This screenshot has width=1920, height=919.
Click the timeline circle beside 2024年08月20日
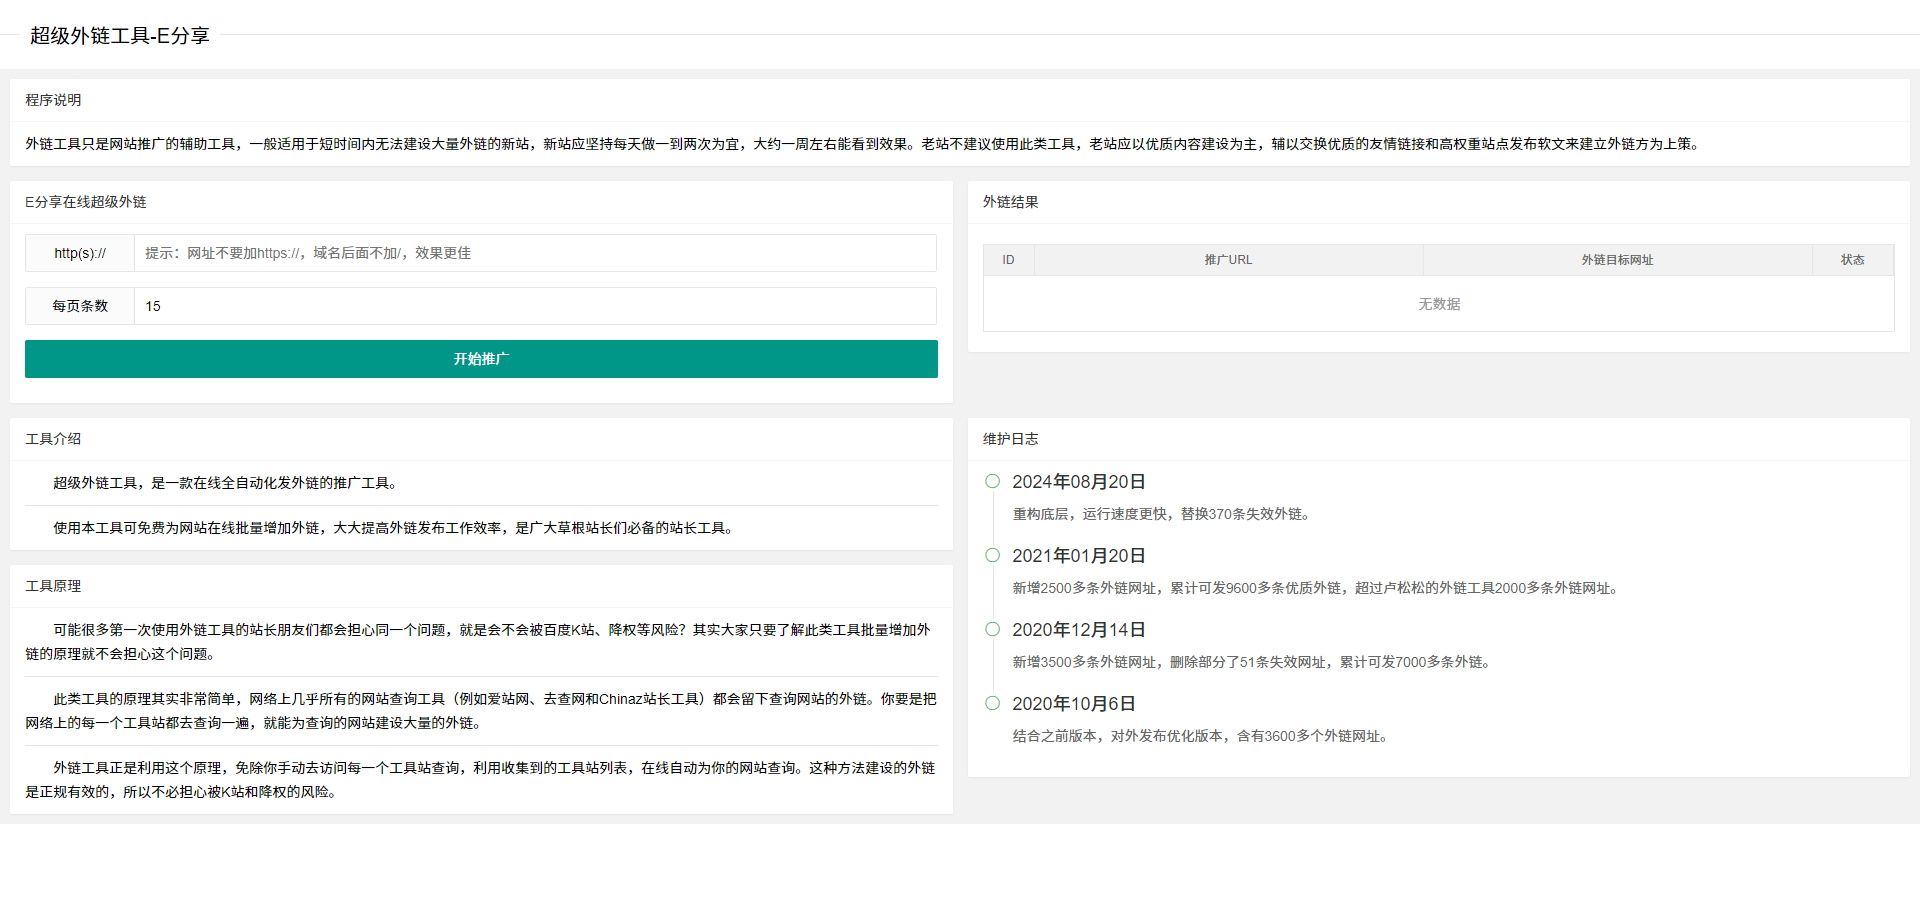tap(992, 481)
